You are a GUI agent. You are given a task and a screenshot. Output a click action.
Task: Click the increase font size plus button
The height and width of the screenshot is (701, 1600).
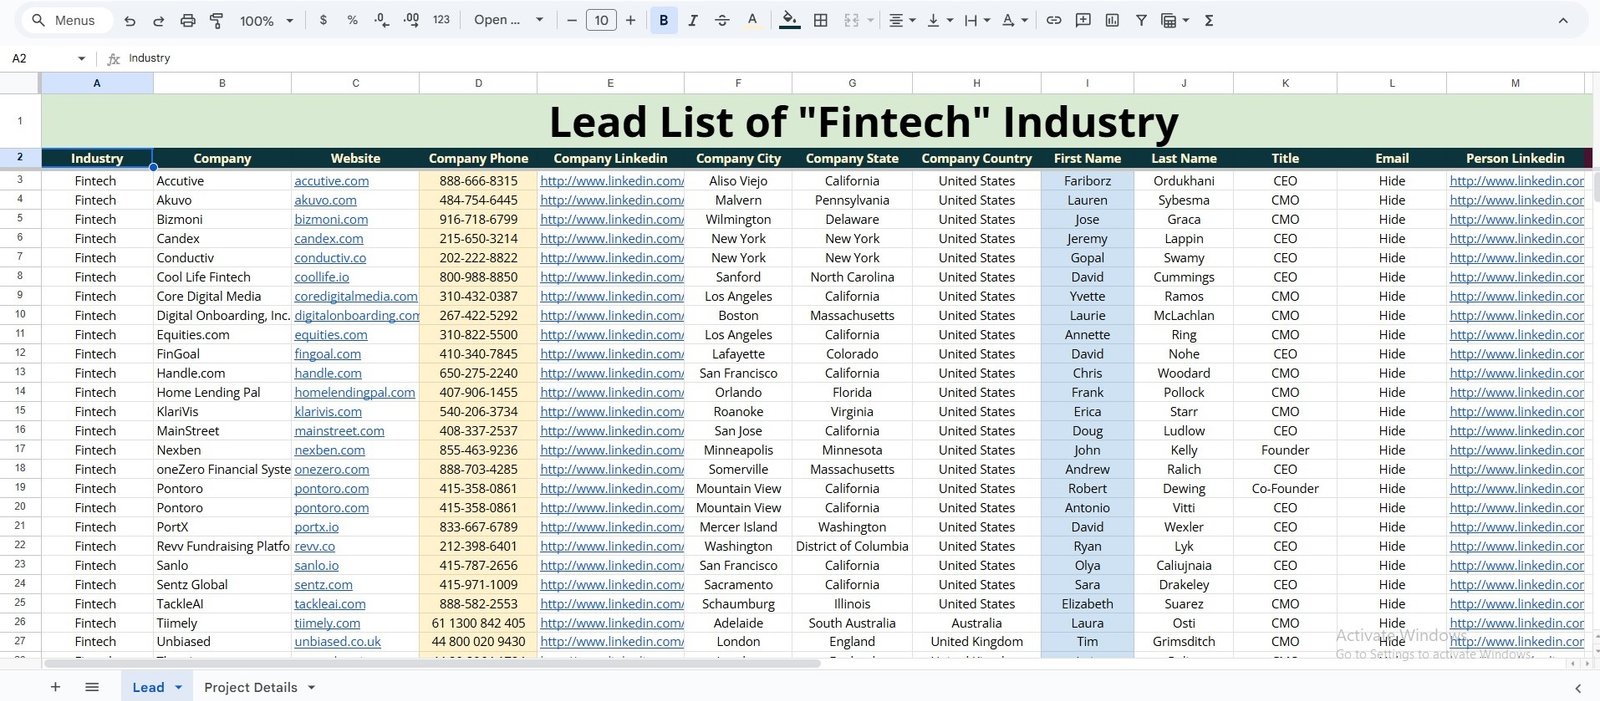(630, 20)
